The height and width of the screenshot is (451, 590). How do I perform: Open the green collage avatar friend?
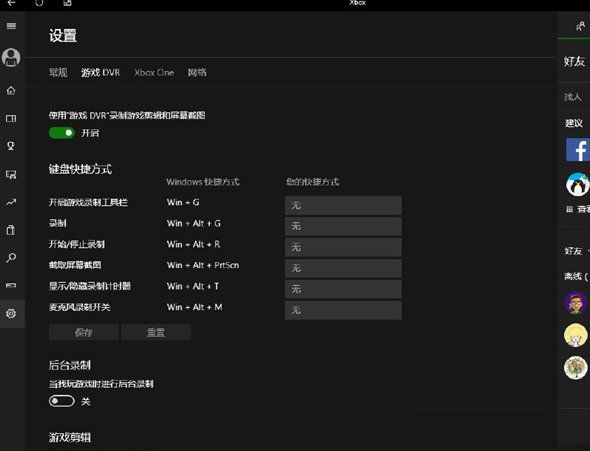(575, 367)
